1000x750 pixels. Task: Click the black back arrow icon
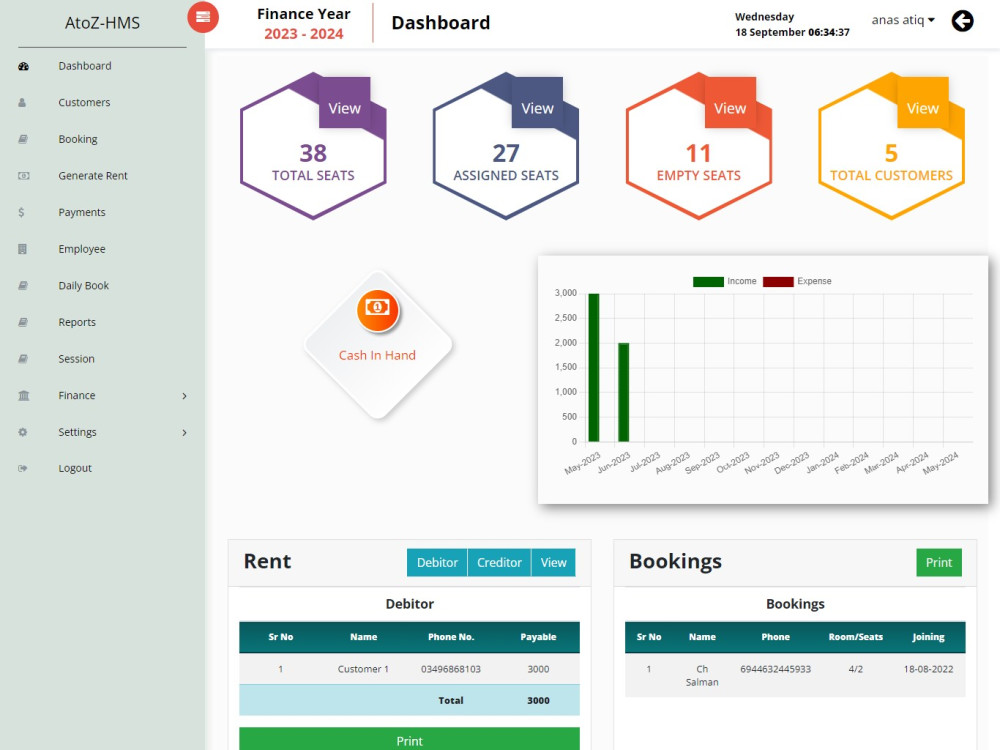962,21
